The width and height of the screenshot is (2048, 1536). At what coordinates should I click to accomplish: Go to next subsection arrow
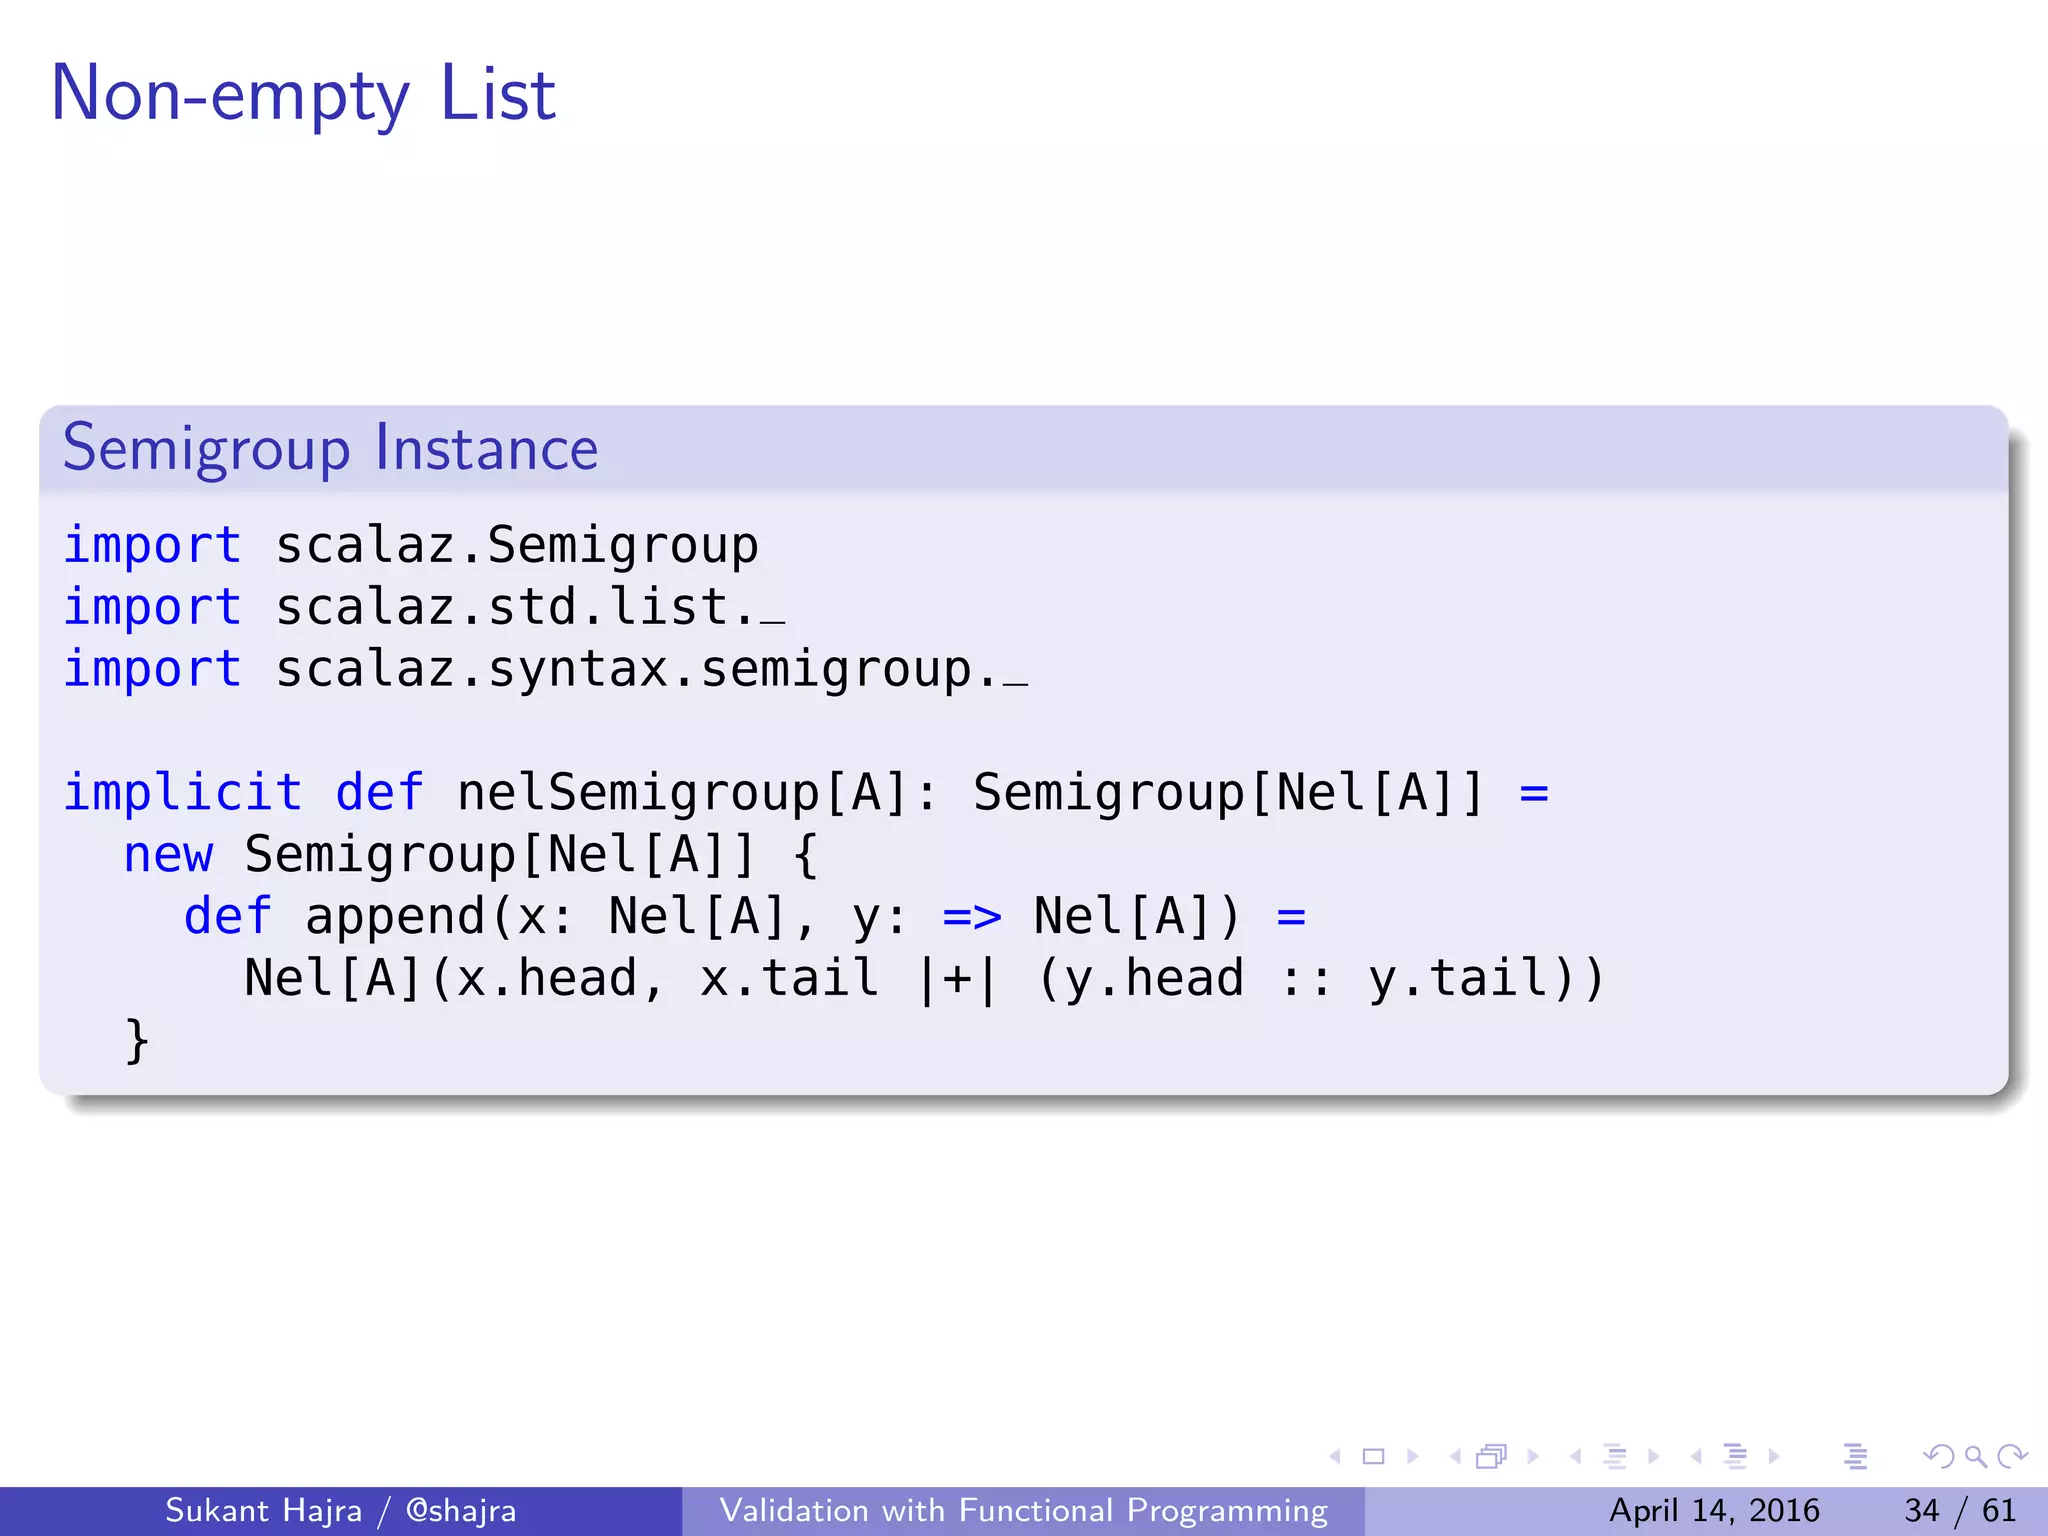(1653, 1457)
